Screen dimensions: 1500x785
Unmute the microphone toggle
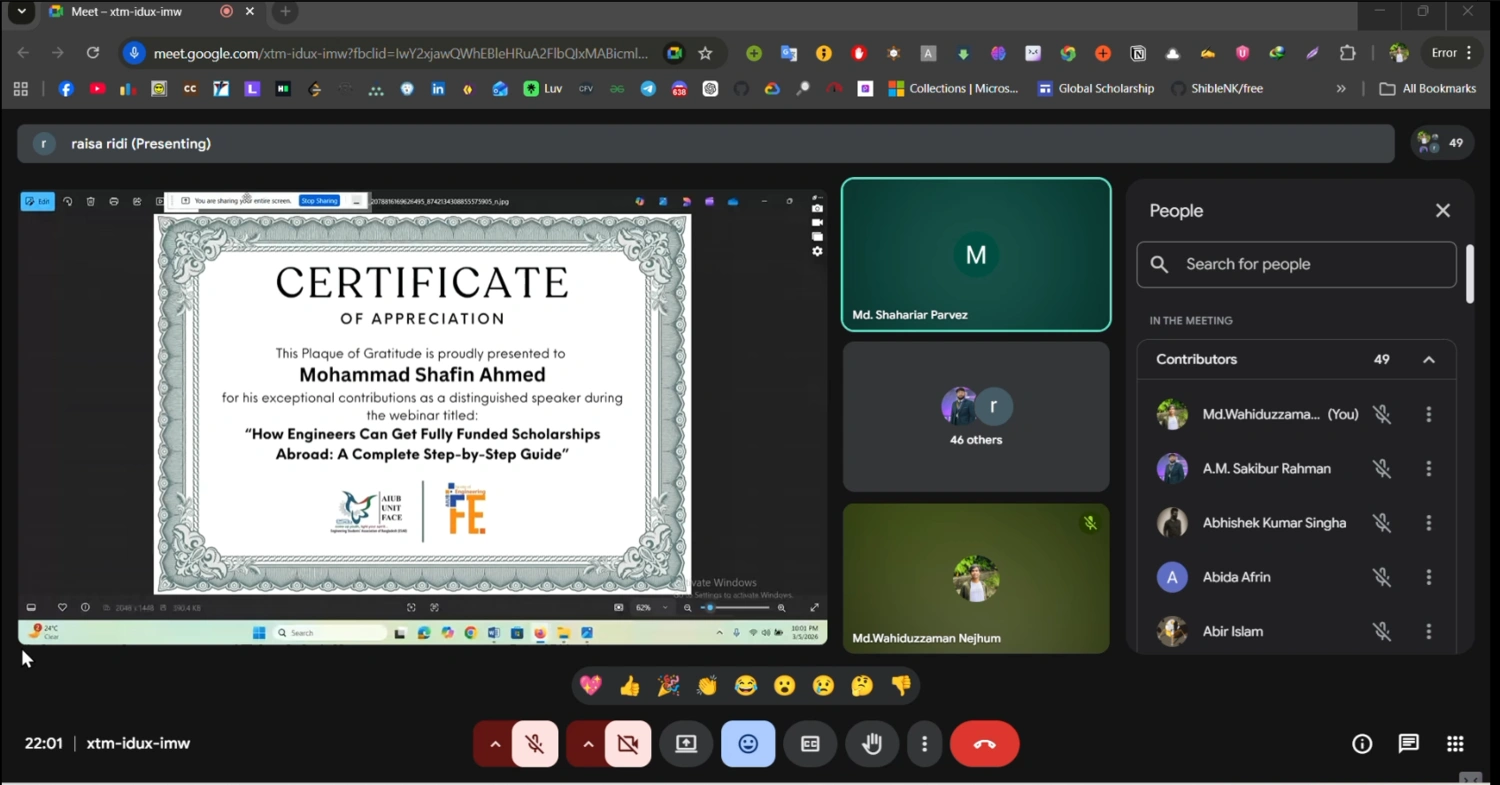pyautogui.click(x=535, y=744)
